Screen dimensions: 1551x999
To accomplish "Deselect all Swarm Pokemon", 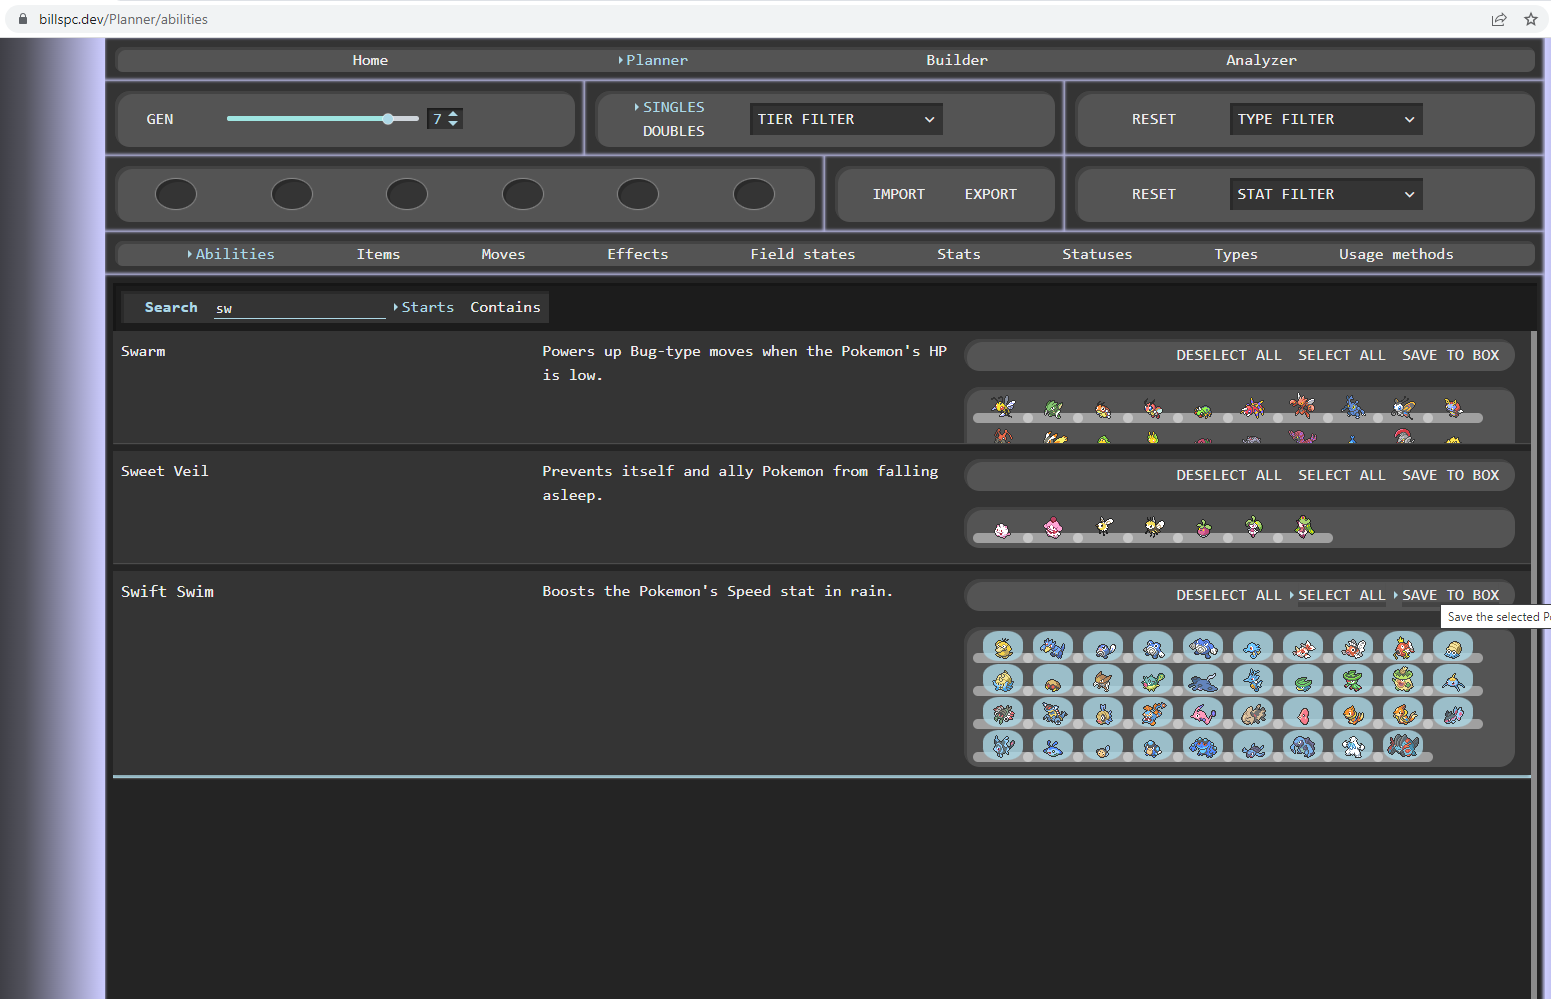I will [1228, 355].
